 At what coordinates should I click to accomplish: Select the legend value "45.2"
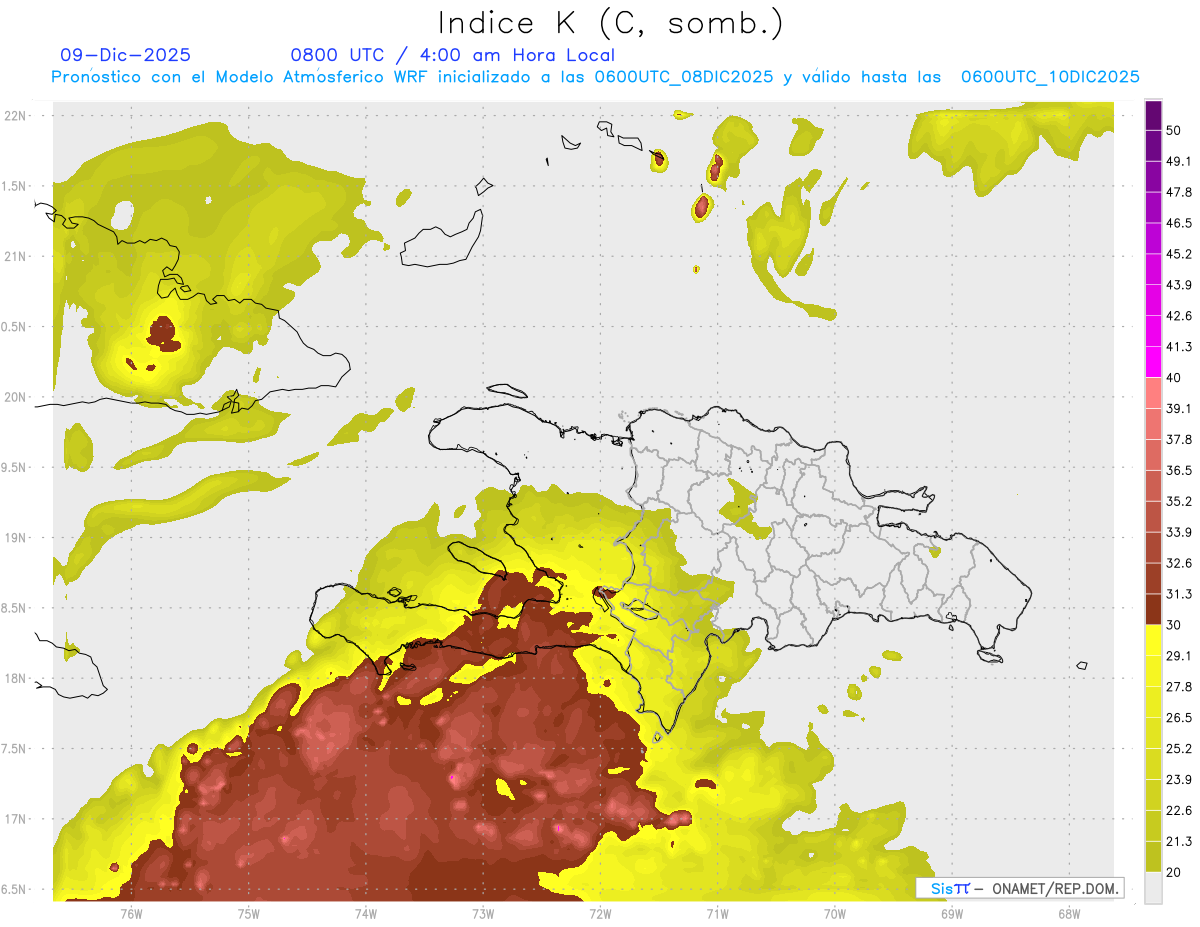[1179, 254]
